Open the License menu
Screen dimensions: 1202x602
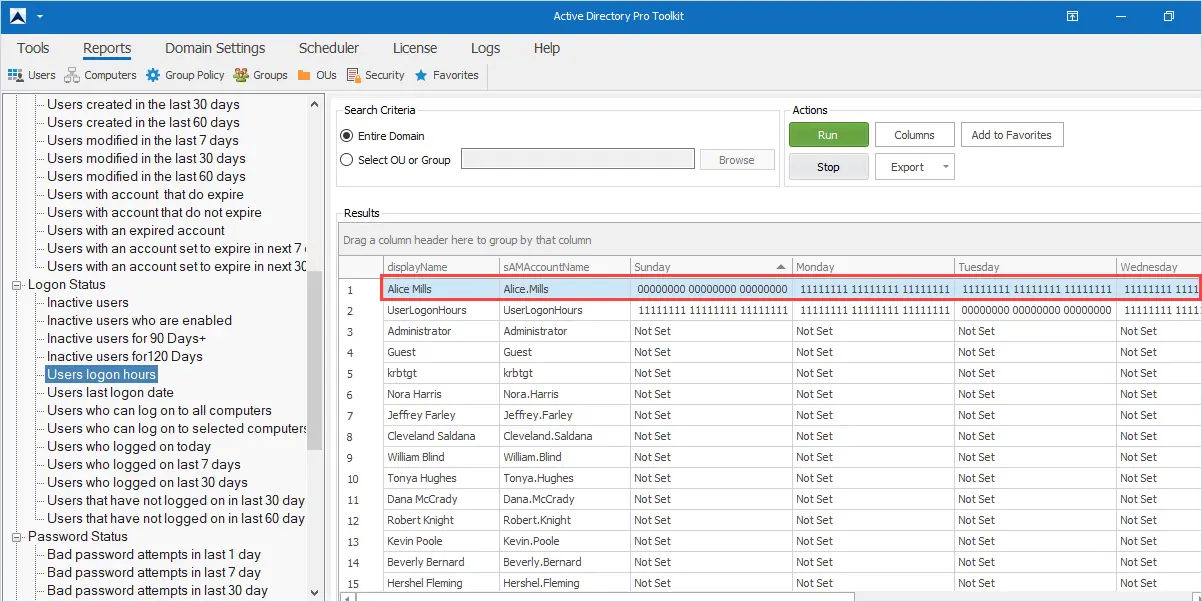coord(415,48)
